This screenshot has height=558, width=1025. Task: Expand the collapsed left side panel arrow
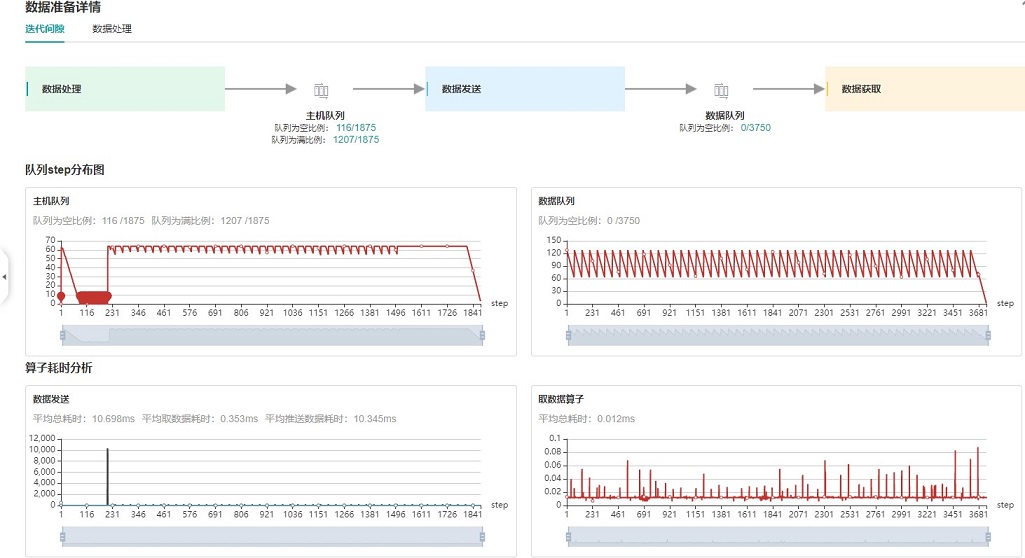coord(4,276)
